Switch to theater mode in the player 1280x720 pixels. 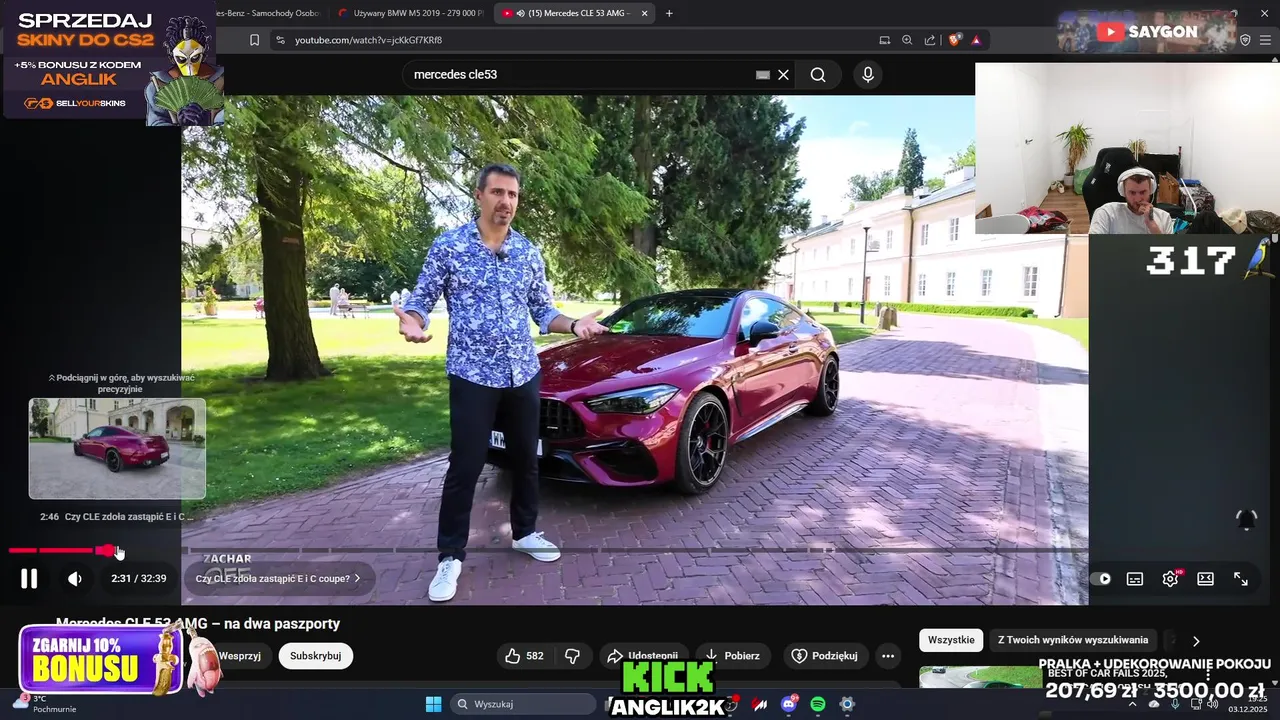(x=1206, y=578)
